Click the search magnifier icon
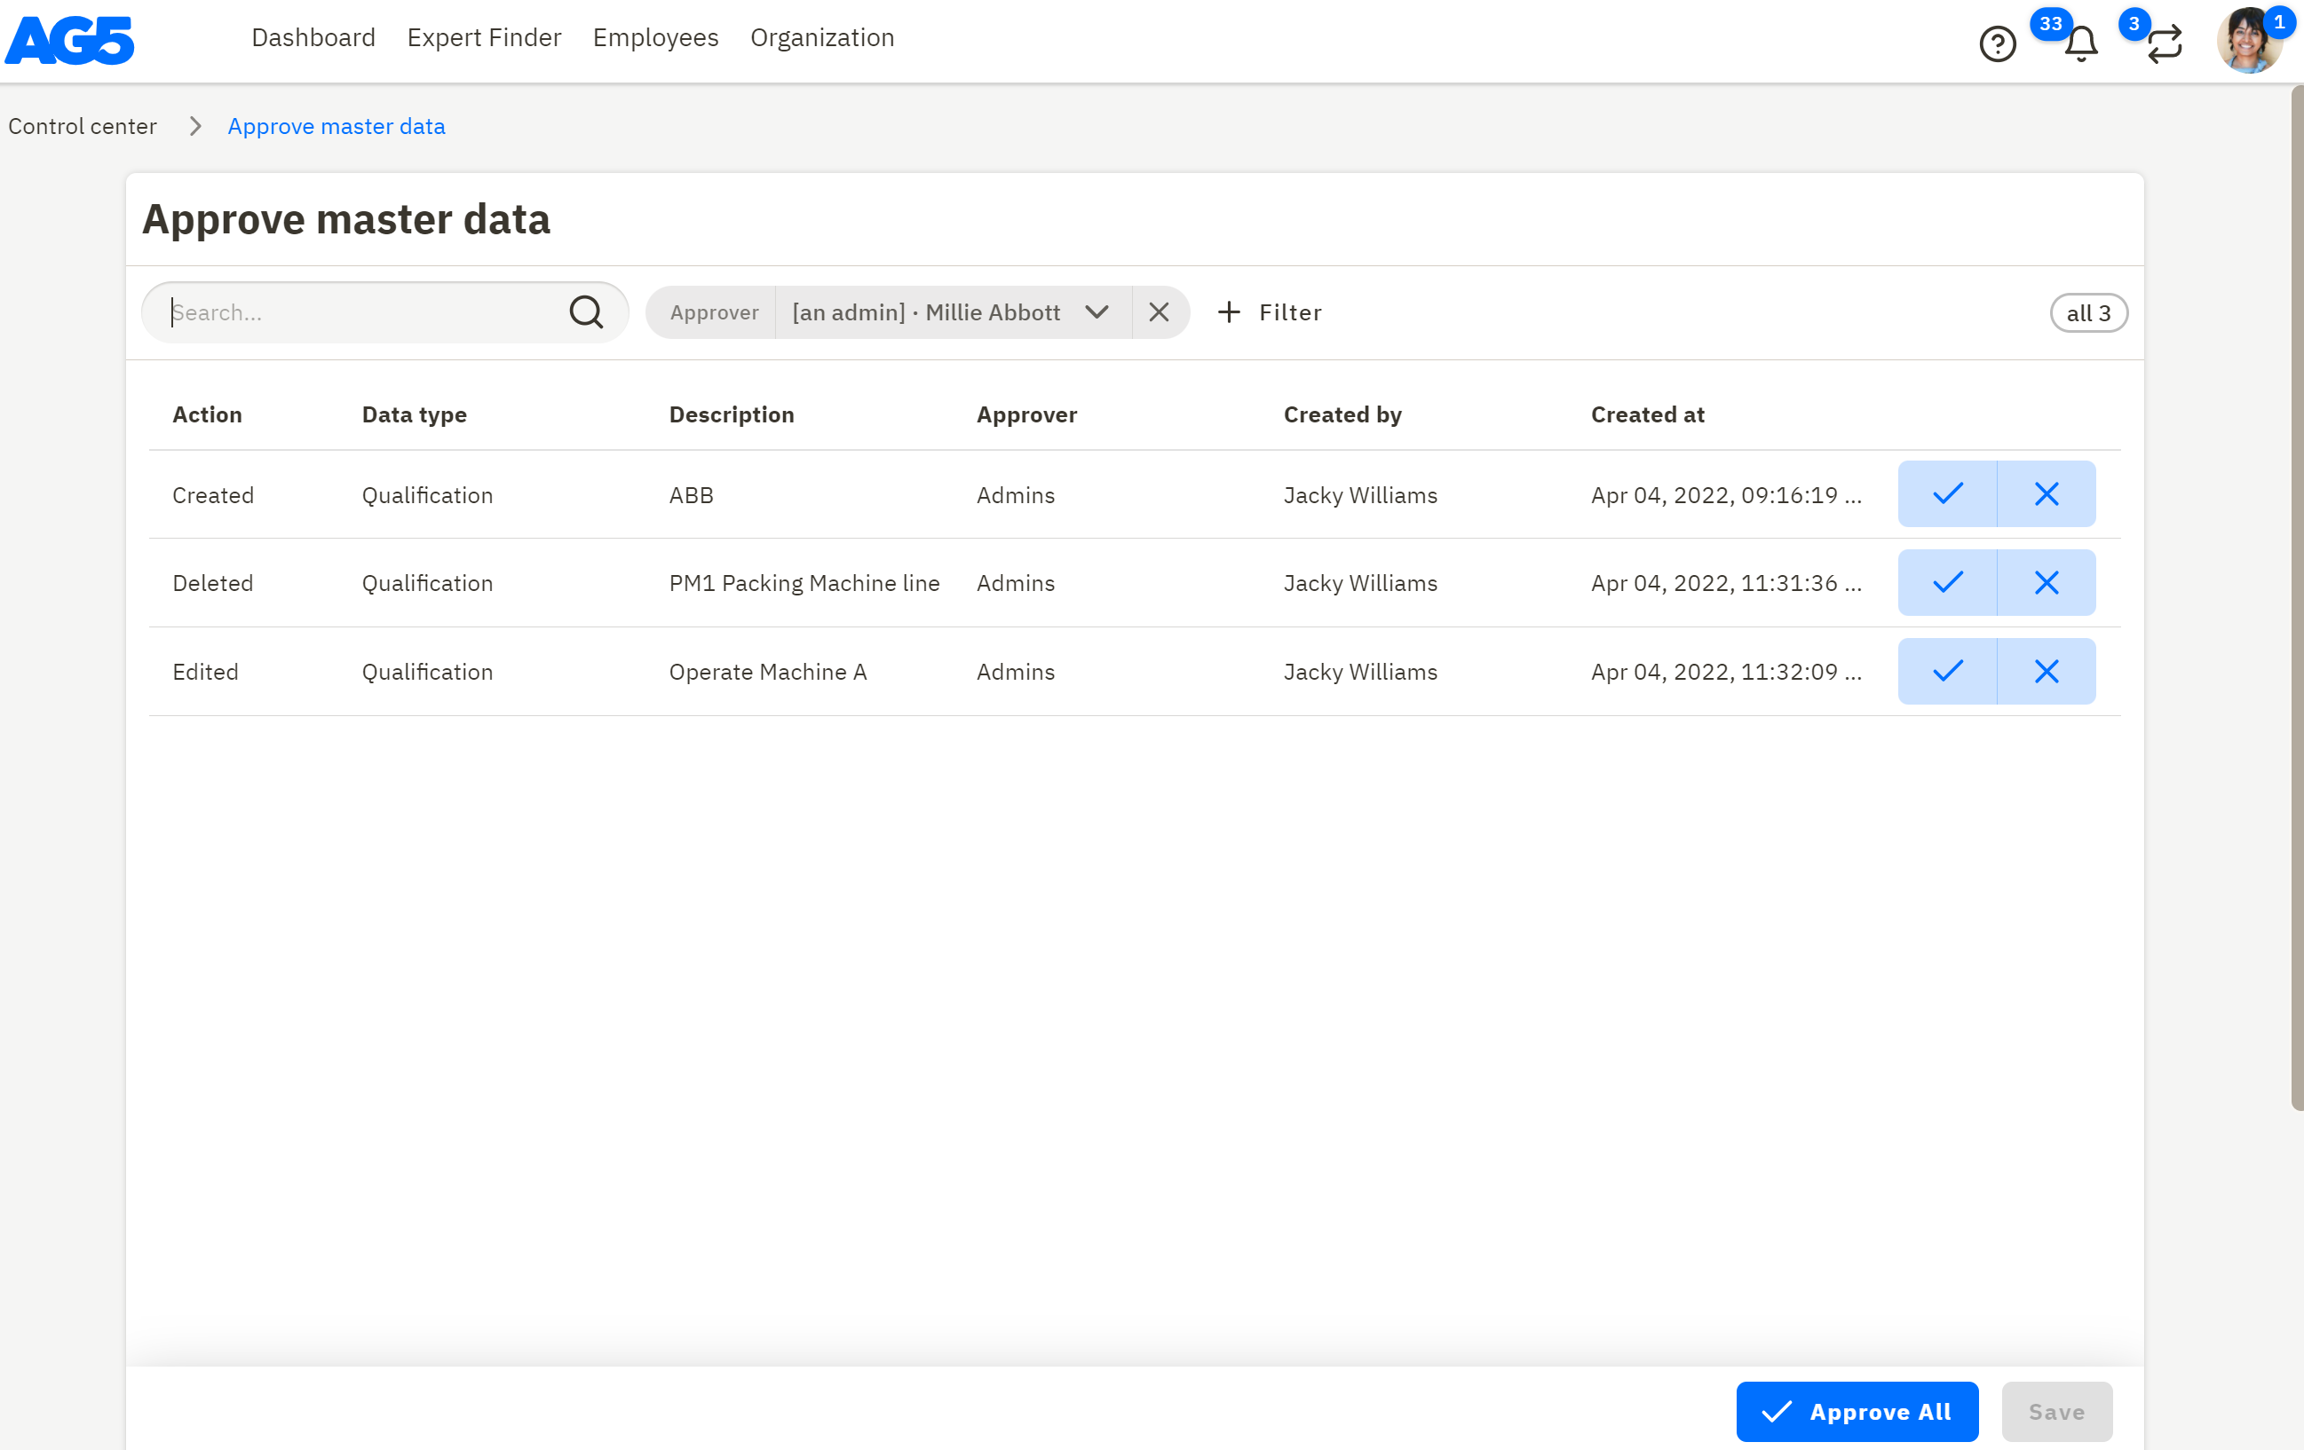Image resolution: width=2304 pixels, height=1450 pixels. click(x=586, y=312)
